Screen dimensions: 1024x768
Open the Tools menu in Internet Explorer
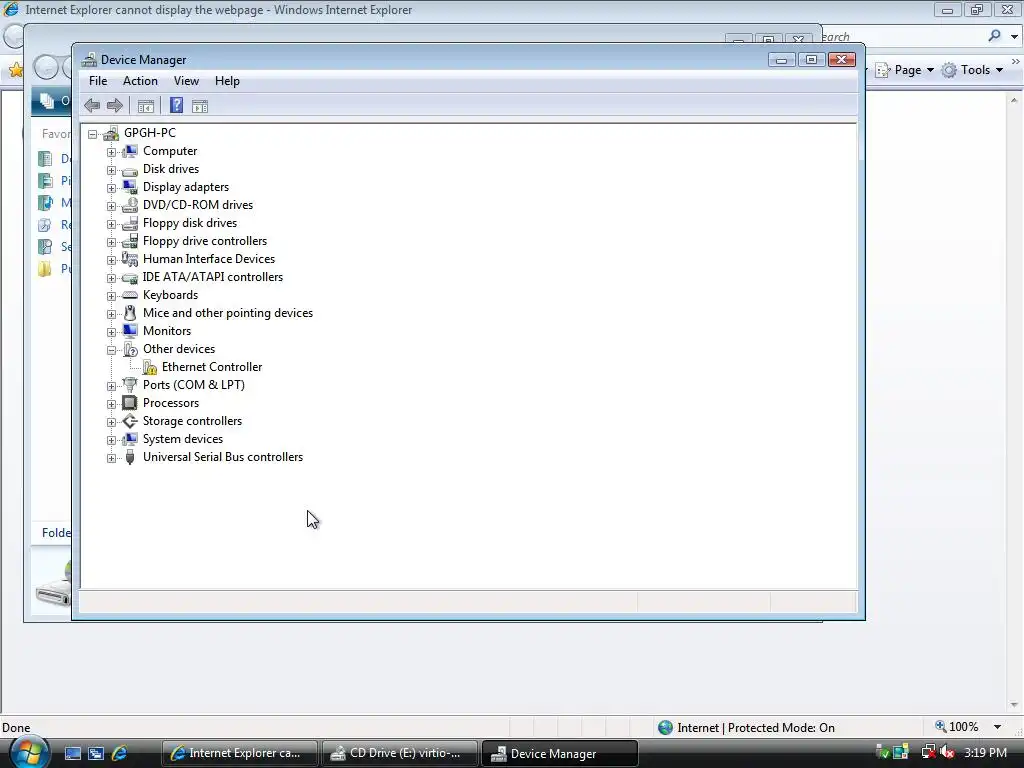[x=972, y=70]
